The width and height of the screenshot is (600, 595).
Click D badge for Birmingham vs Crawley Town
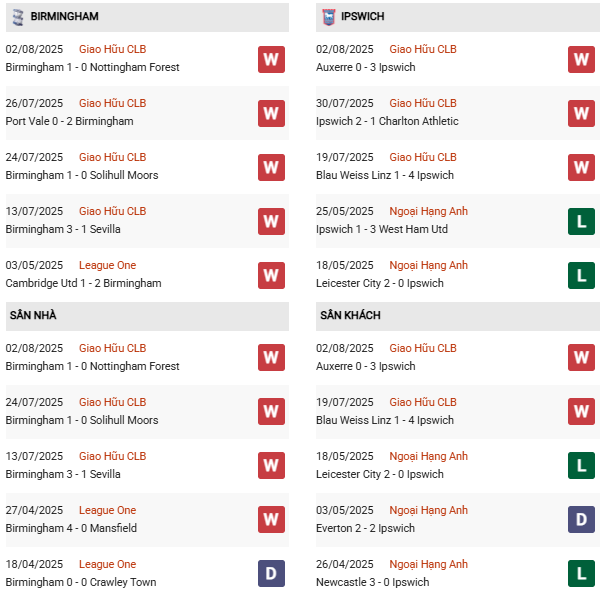pos(271,574)
